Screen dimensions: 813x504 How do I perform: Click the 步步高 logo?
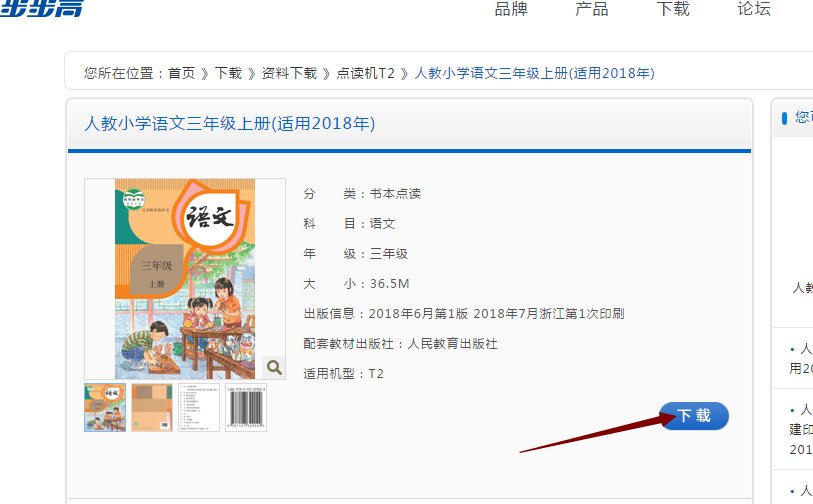coord(41,8)
